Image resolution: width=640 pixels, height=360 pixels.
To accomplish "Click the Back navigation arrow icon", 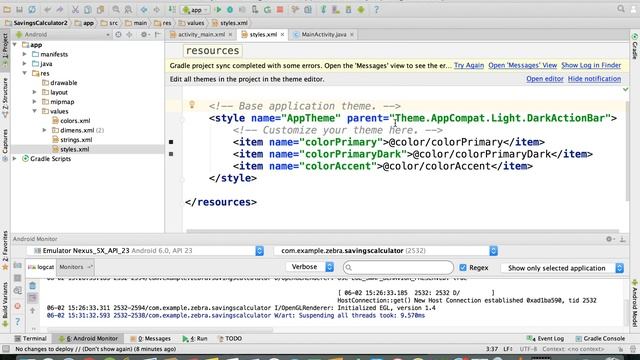I will coord(144,9).
